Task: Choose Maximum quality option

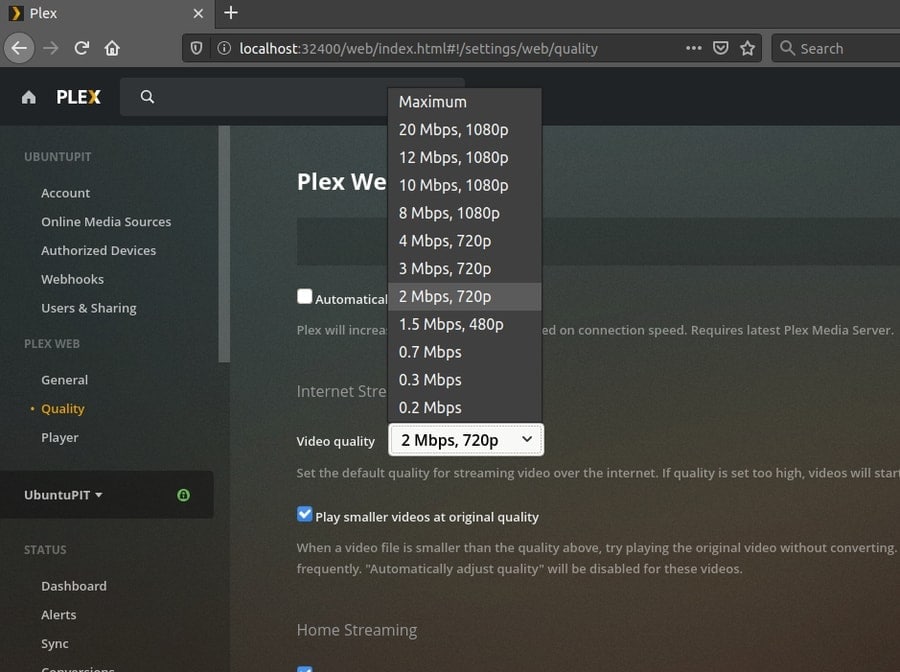Action: [x=464, y=102]
